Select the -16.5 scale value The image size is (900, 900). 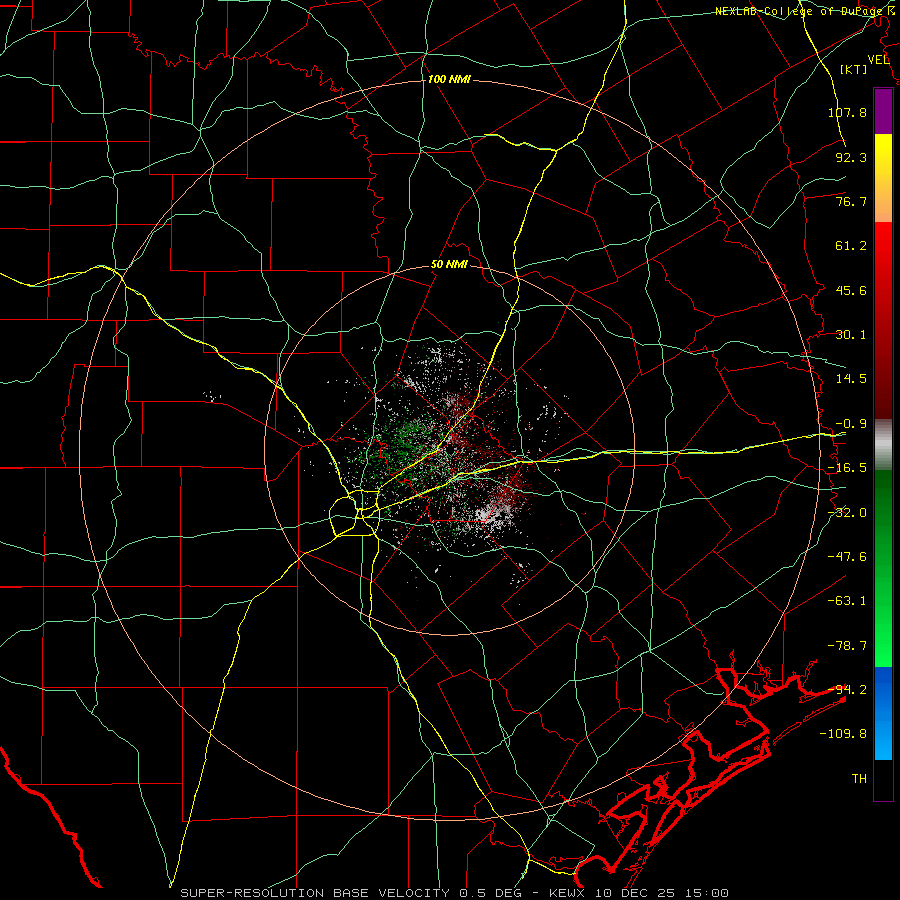(x=847, y=468)
